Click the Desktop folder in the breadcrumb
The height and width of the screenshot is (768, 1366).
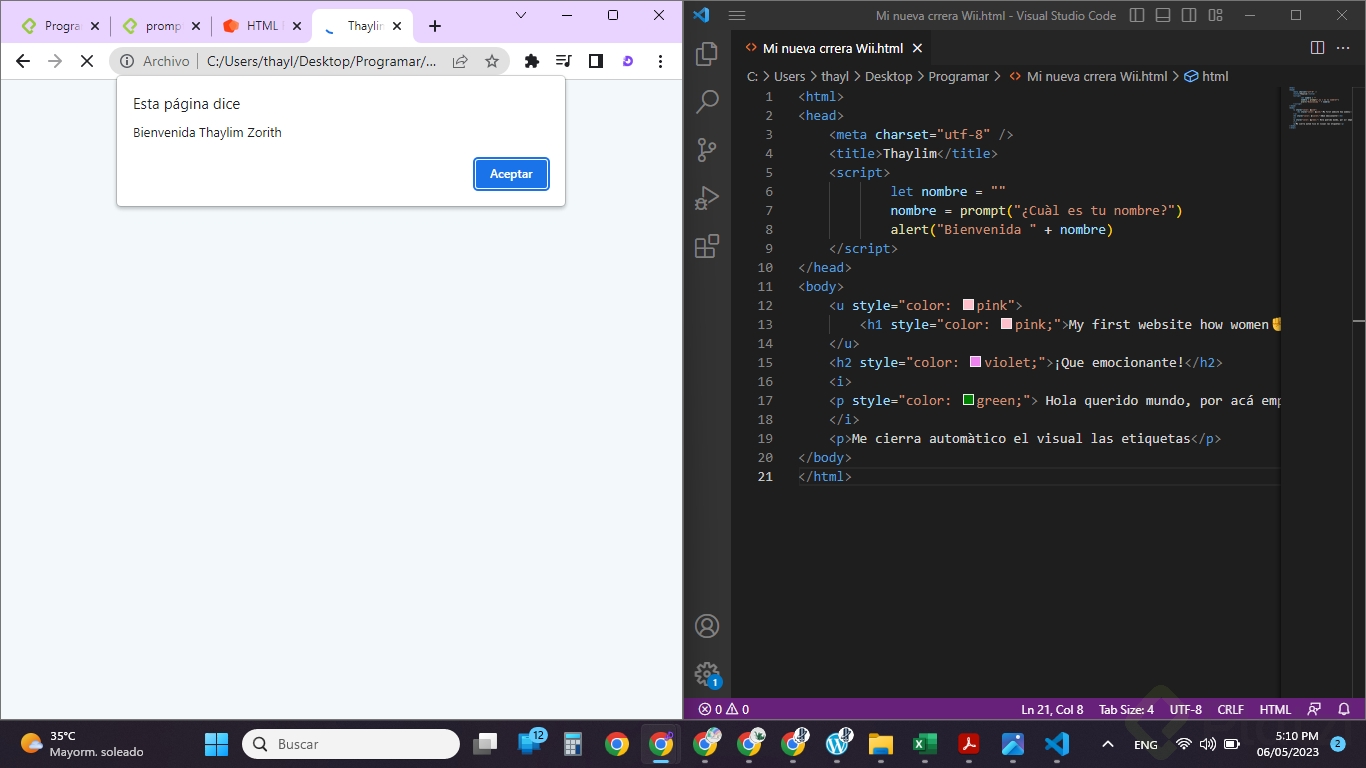tap(888, 76)
